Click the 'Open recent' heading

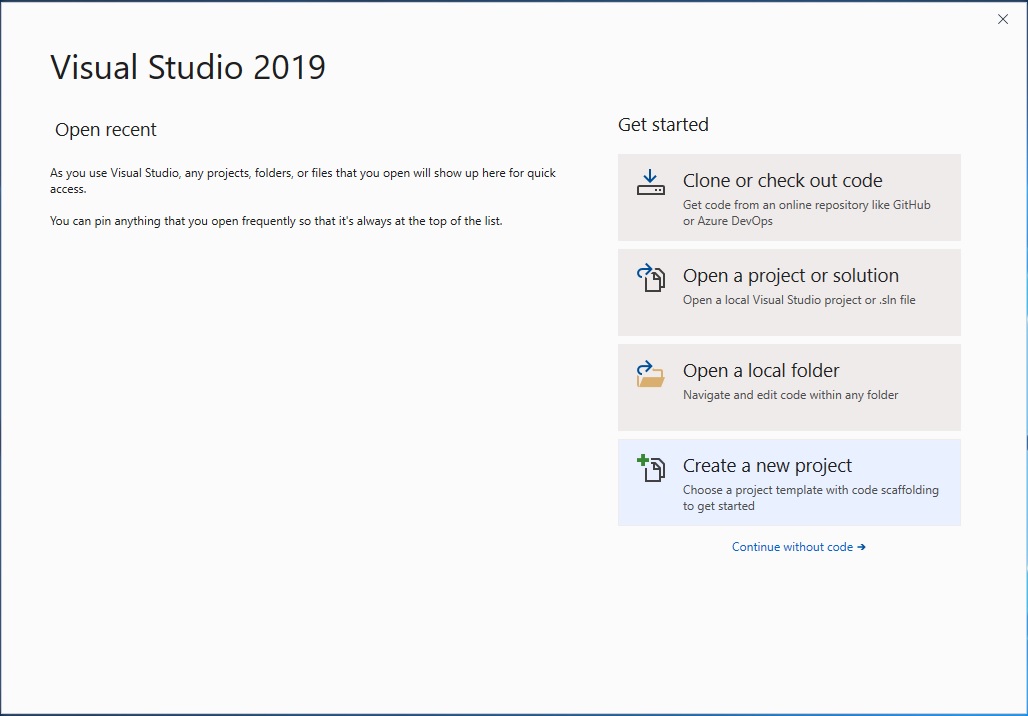(x=106, y=130)
